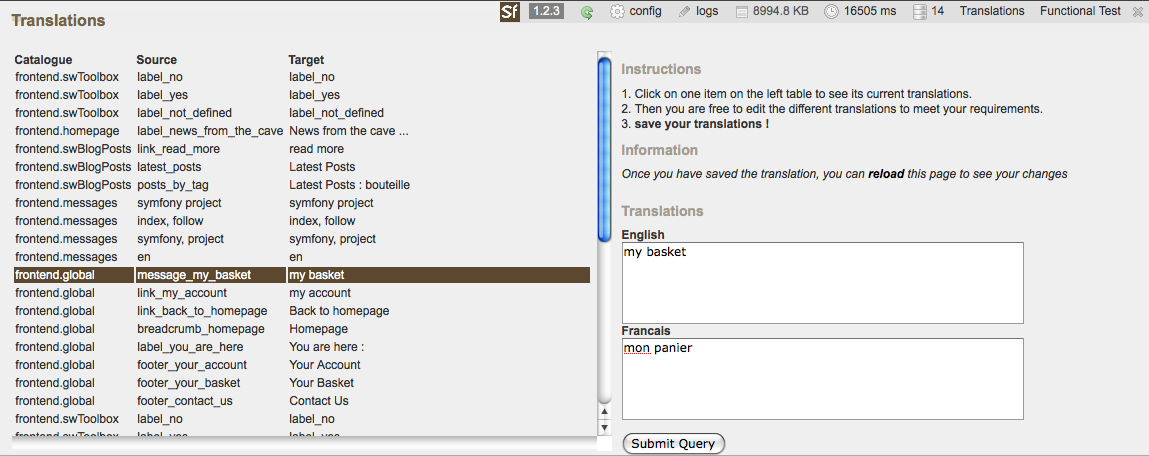Click the scrollbar down arrow
The width and height of the screenshot is (1149, 456).
pyautogui.click(x=603, y=428)
